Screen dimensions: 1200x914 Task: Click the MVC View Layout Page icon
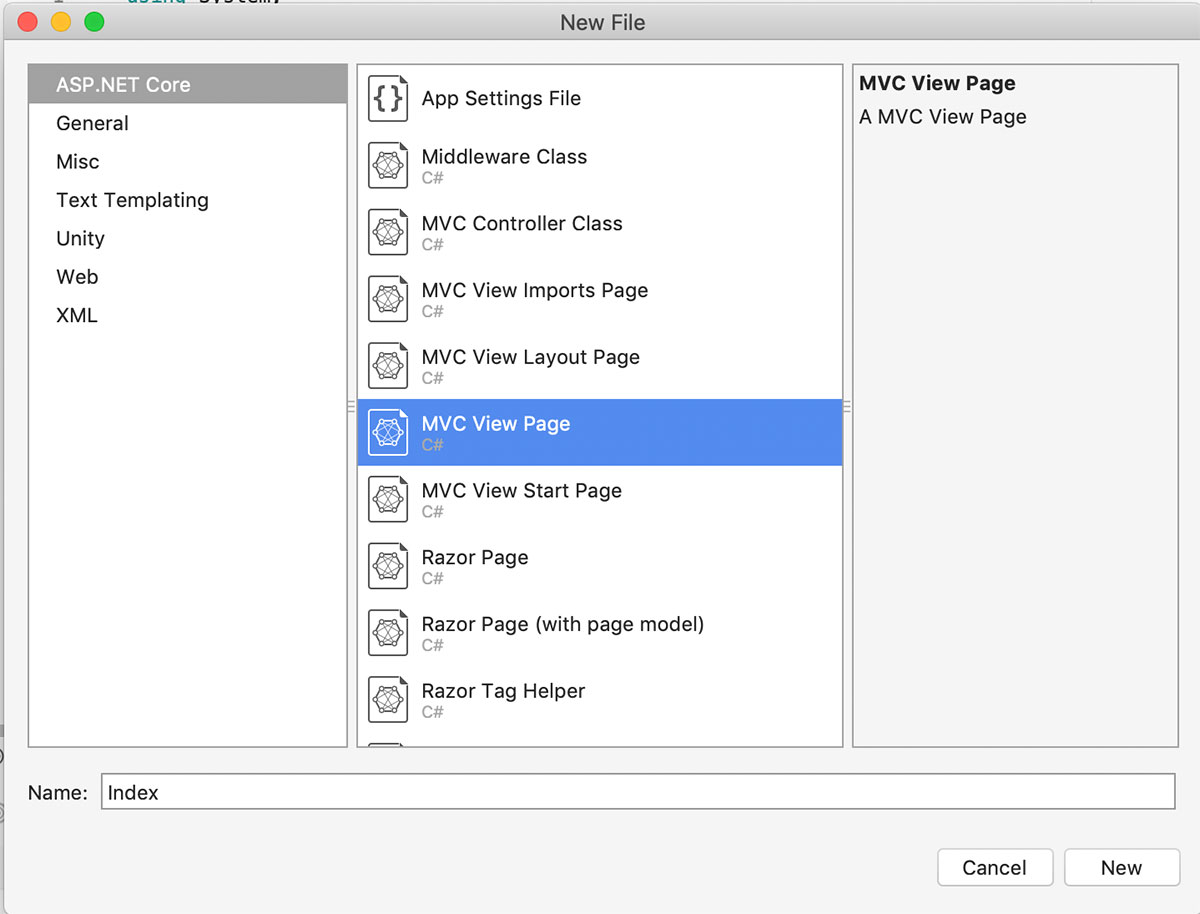tap(388, 366)
